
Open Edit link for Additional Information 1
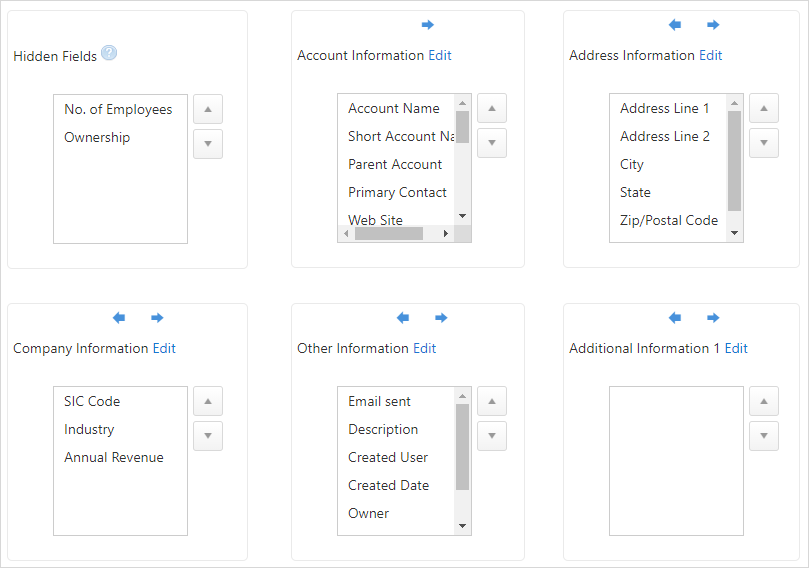coord(736,348)
